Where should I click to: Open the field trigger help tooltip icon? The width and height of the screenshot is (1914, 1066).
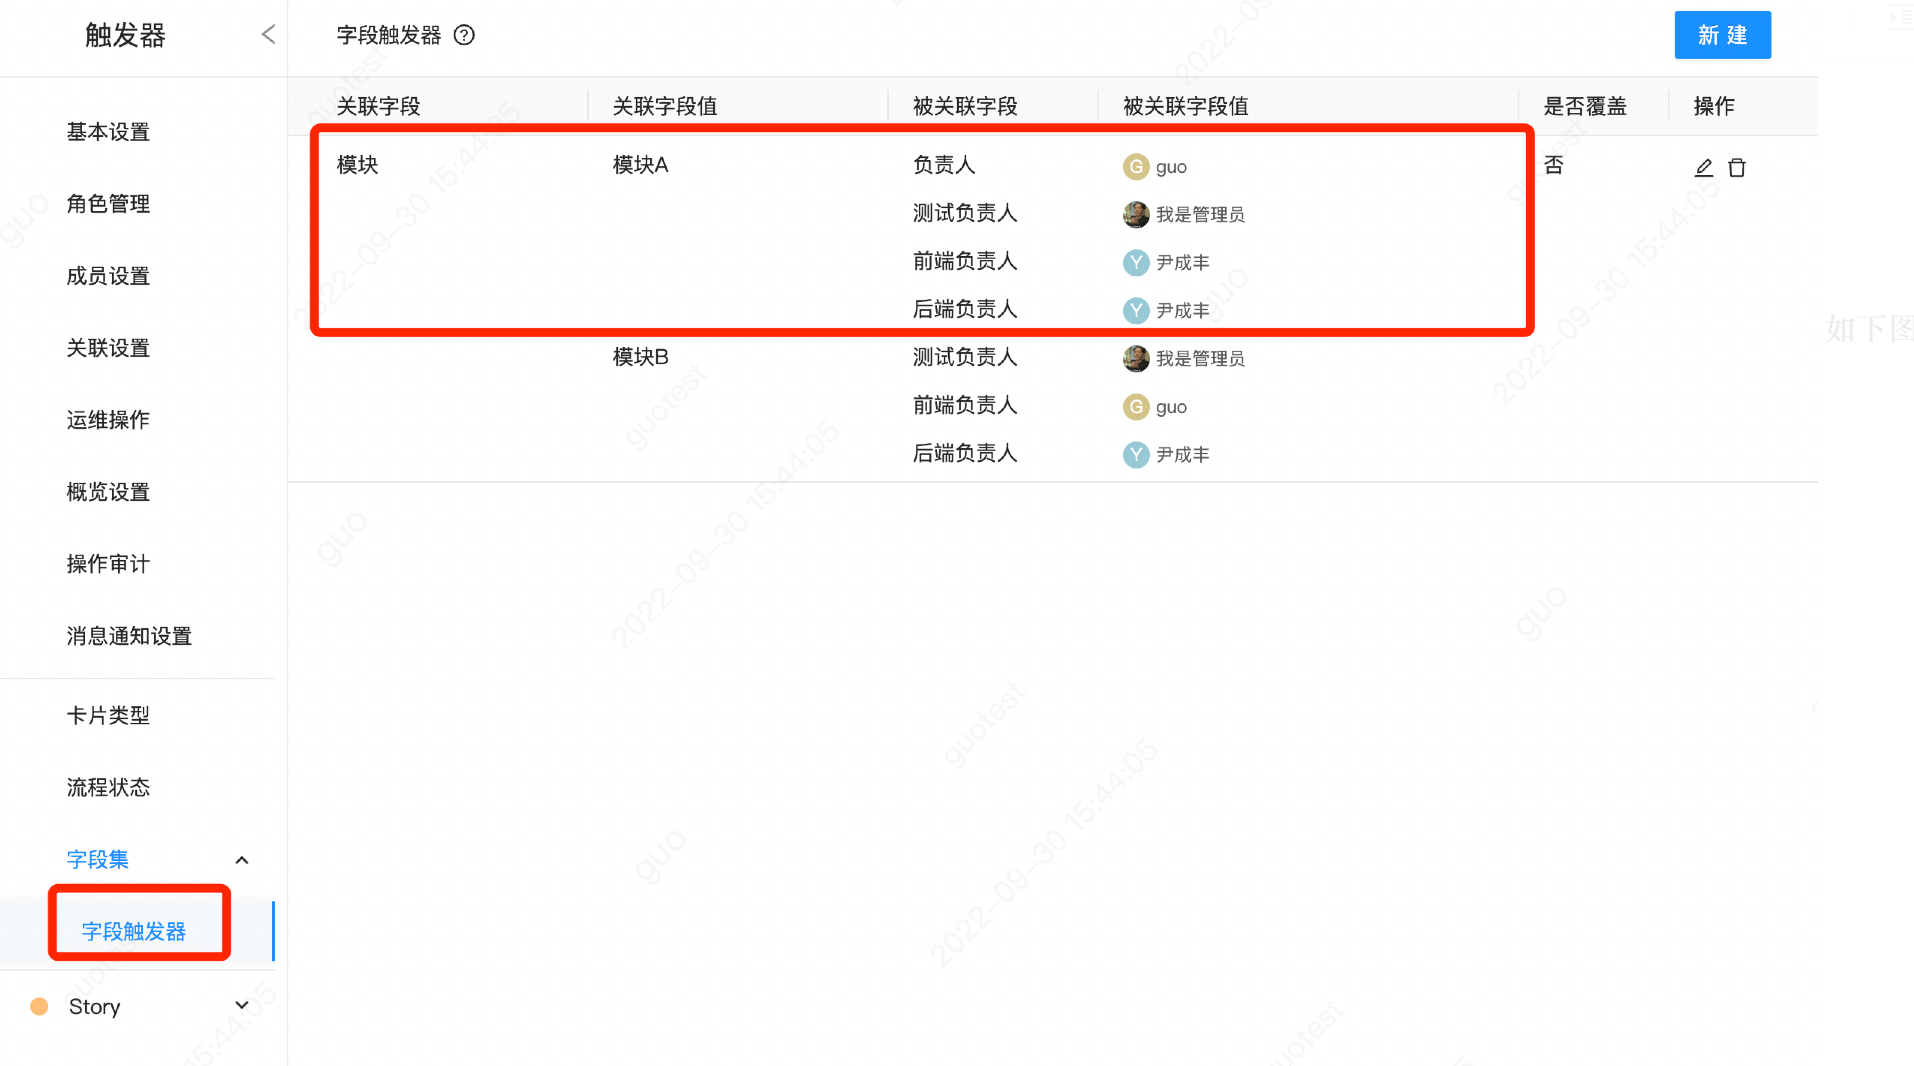click(464, 35)
